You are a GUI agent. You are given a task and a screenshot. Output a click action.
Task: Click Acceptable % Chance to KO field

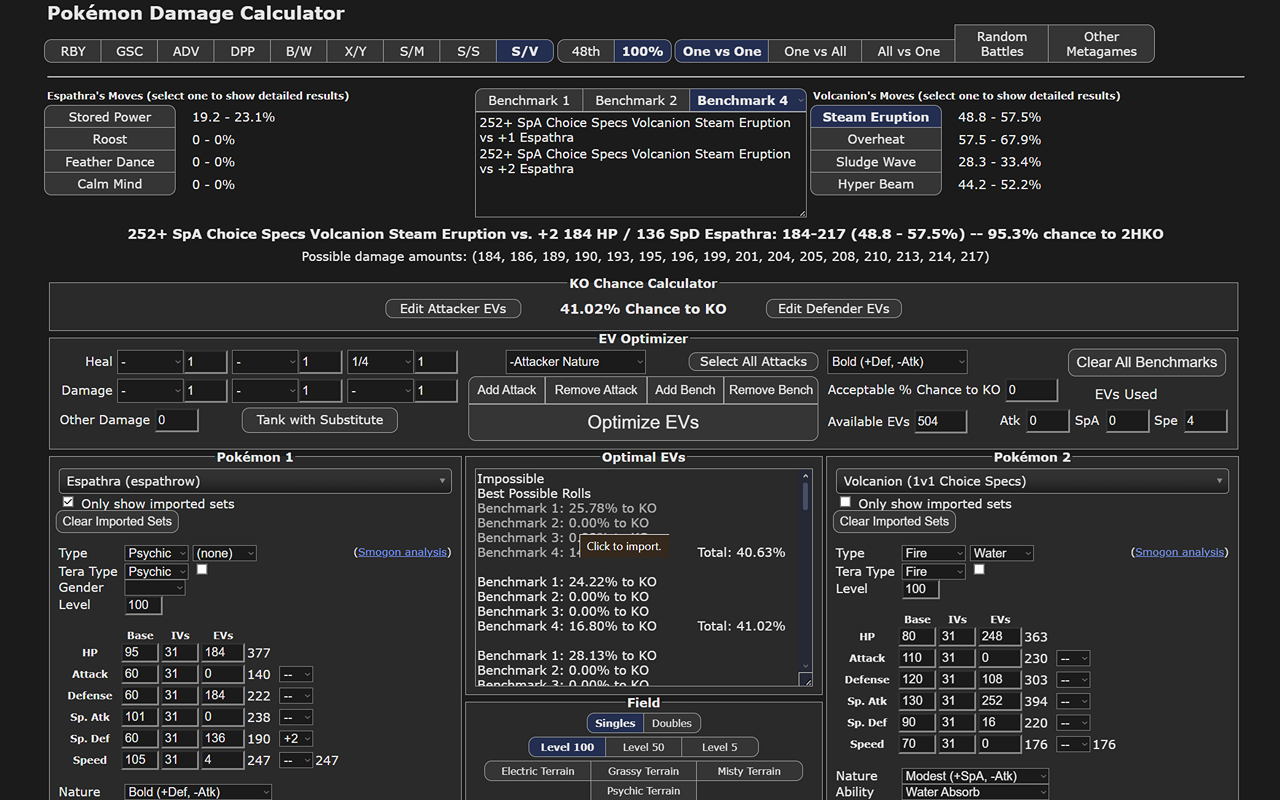pyautogui.click(x=1031, y=390)
